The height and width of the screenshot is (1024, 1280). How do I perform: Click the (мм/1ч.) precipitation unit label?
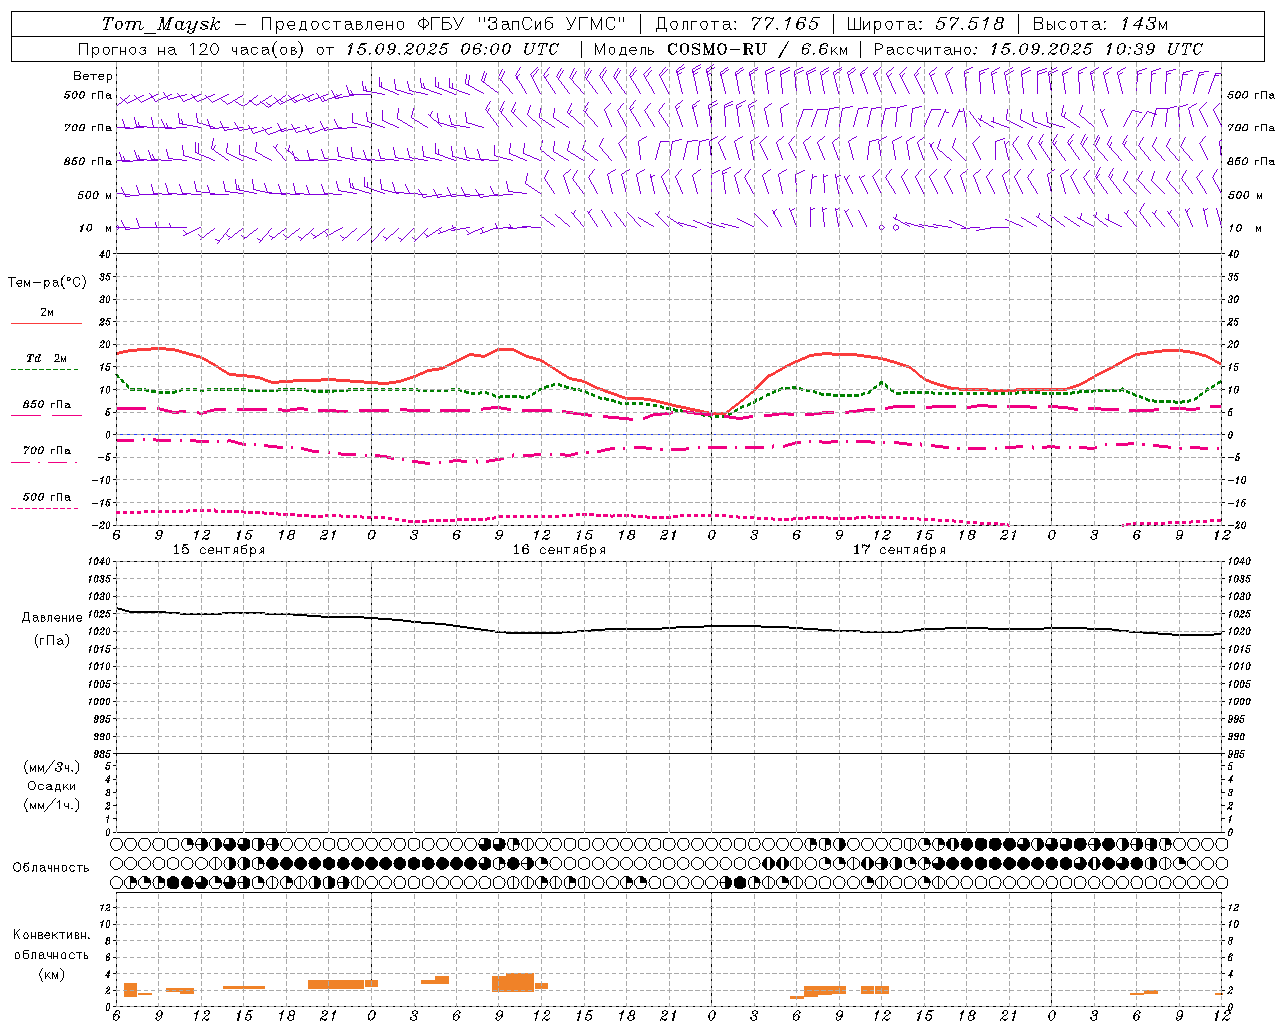[x=52, y=805]
